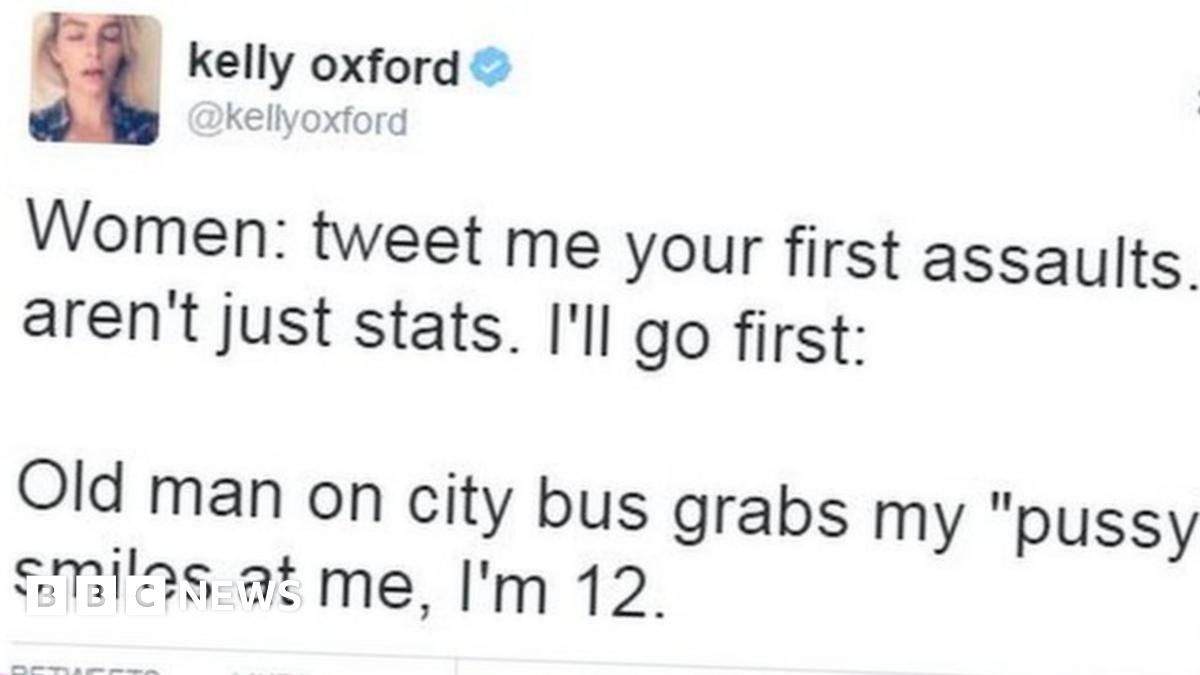This screenshot has height=675, width=1200.
Task: Open kelly oxford's profile photo
Action: 95,79
